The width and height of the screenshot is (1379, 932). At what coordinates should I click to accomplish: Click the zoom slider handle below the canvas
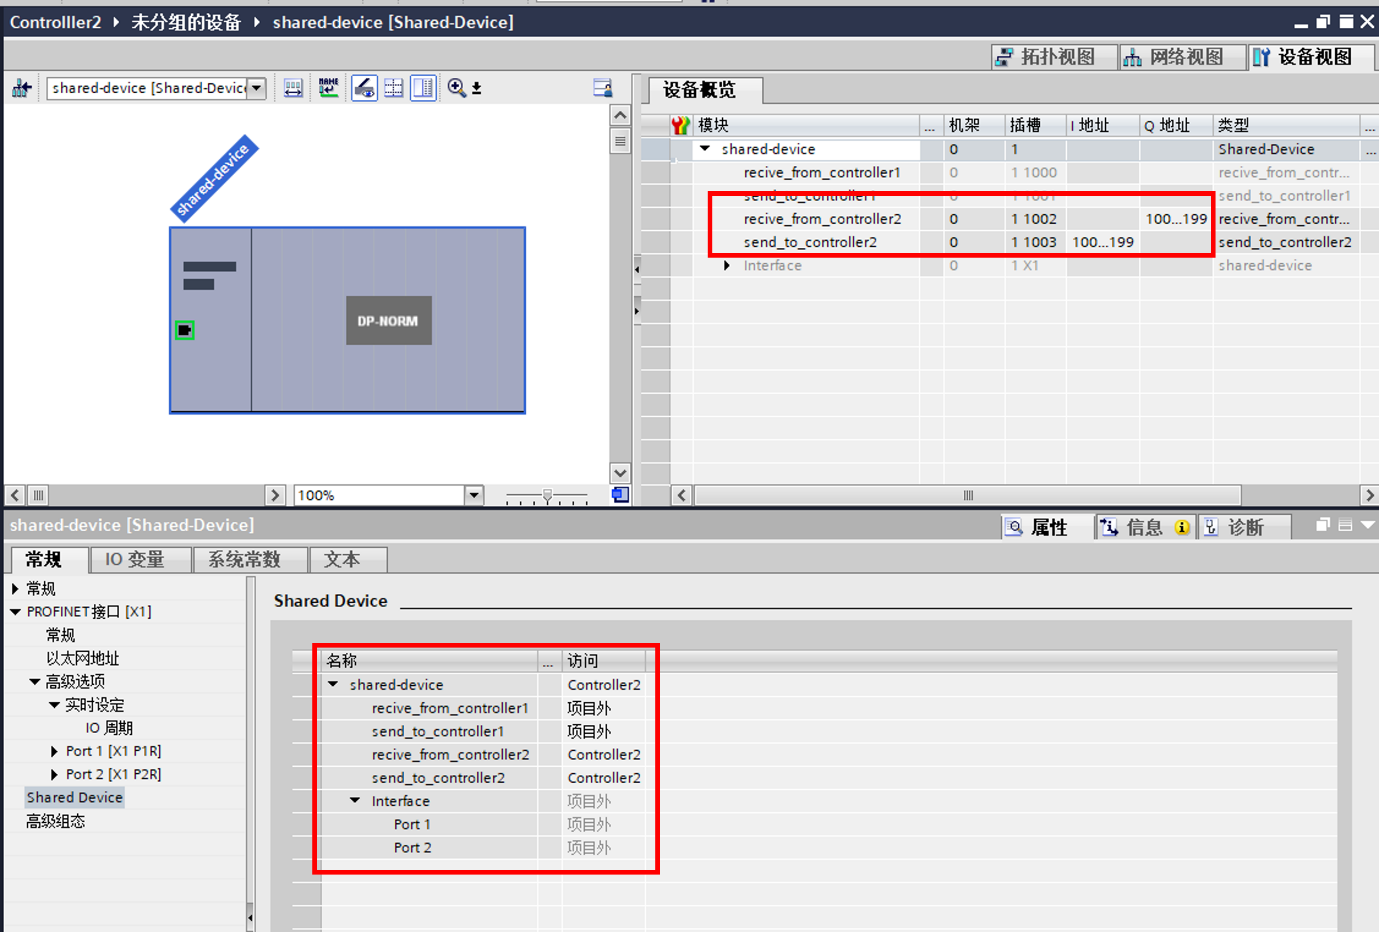click(x=547, y=495)
